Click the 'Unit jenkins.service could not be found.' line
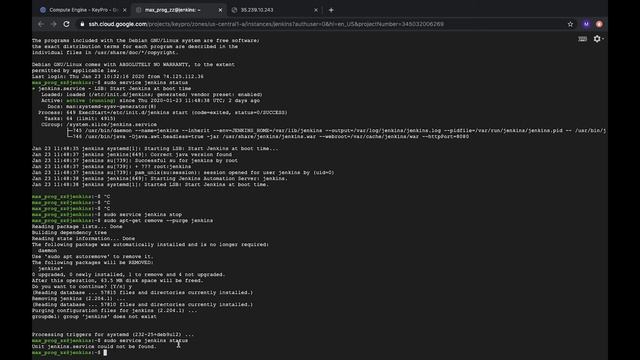Viewport: 640px width, 360px height. (x=94, y=347)
